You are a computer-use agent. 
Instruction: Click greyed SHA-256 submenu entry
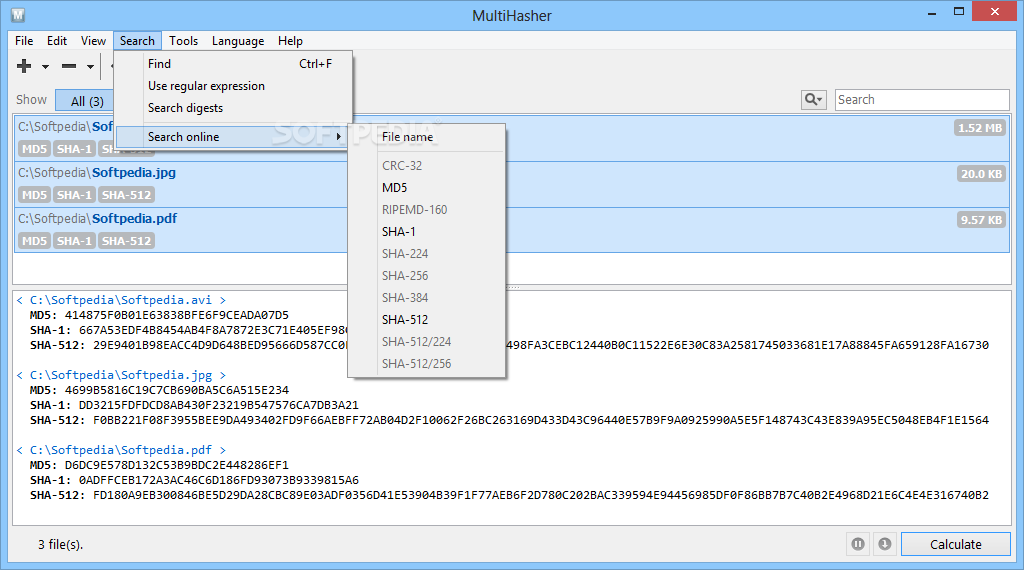coord(426,276)
